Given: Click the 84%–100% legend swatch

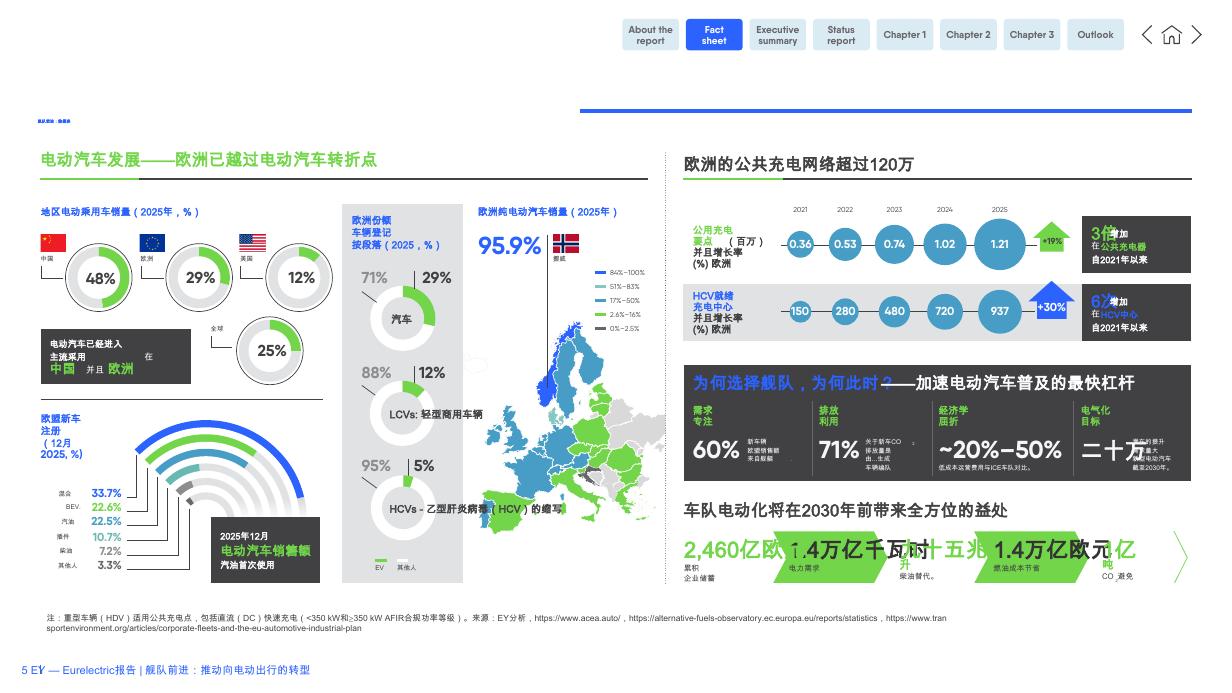Looking at the screenshot, I should (600, 272).
